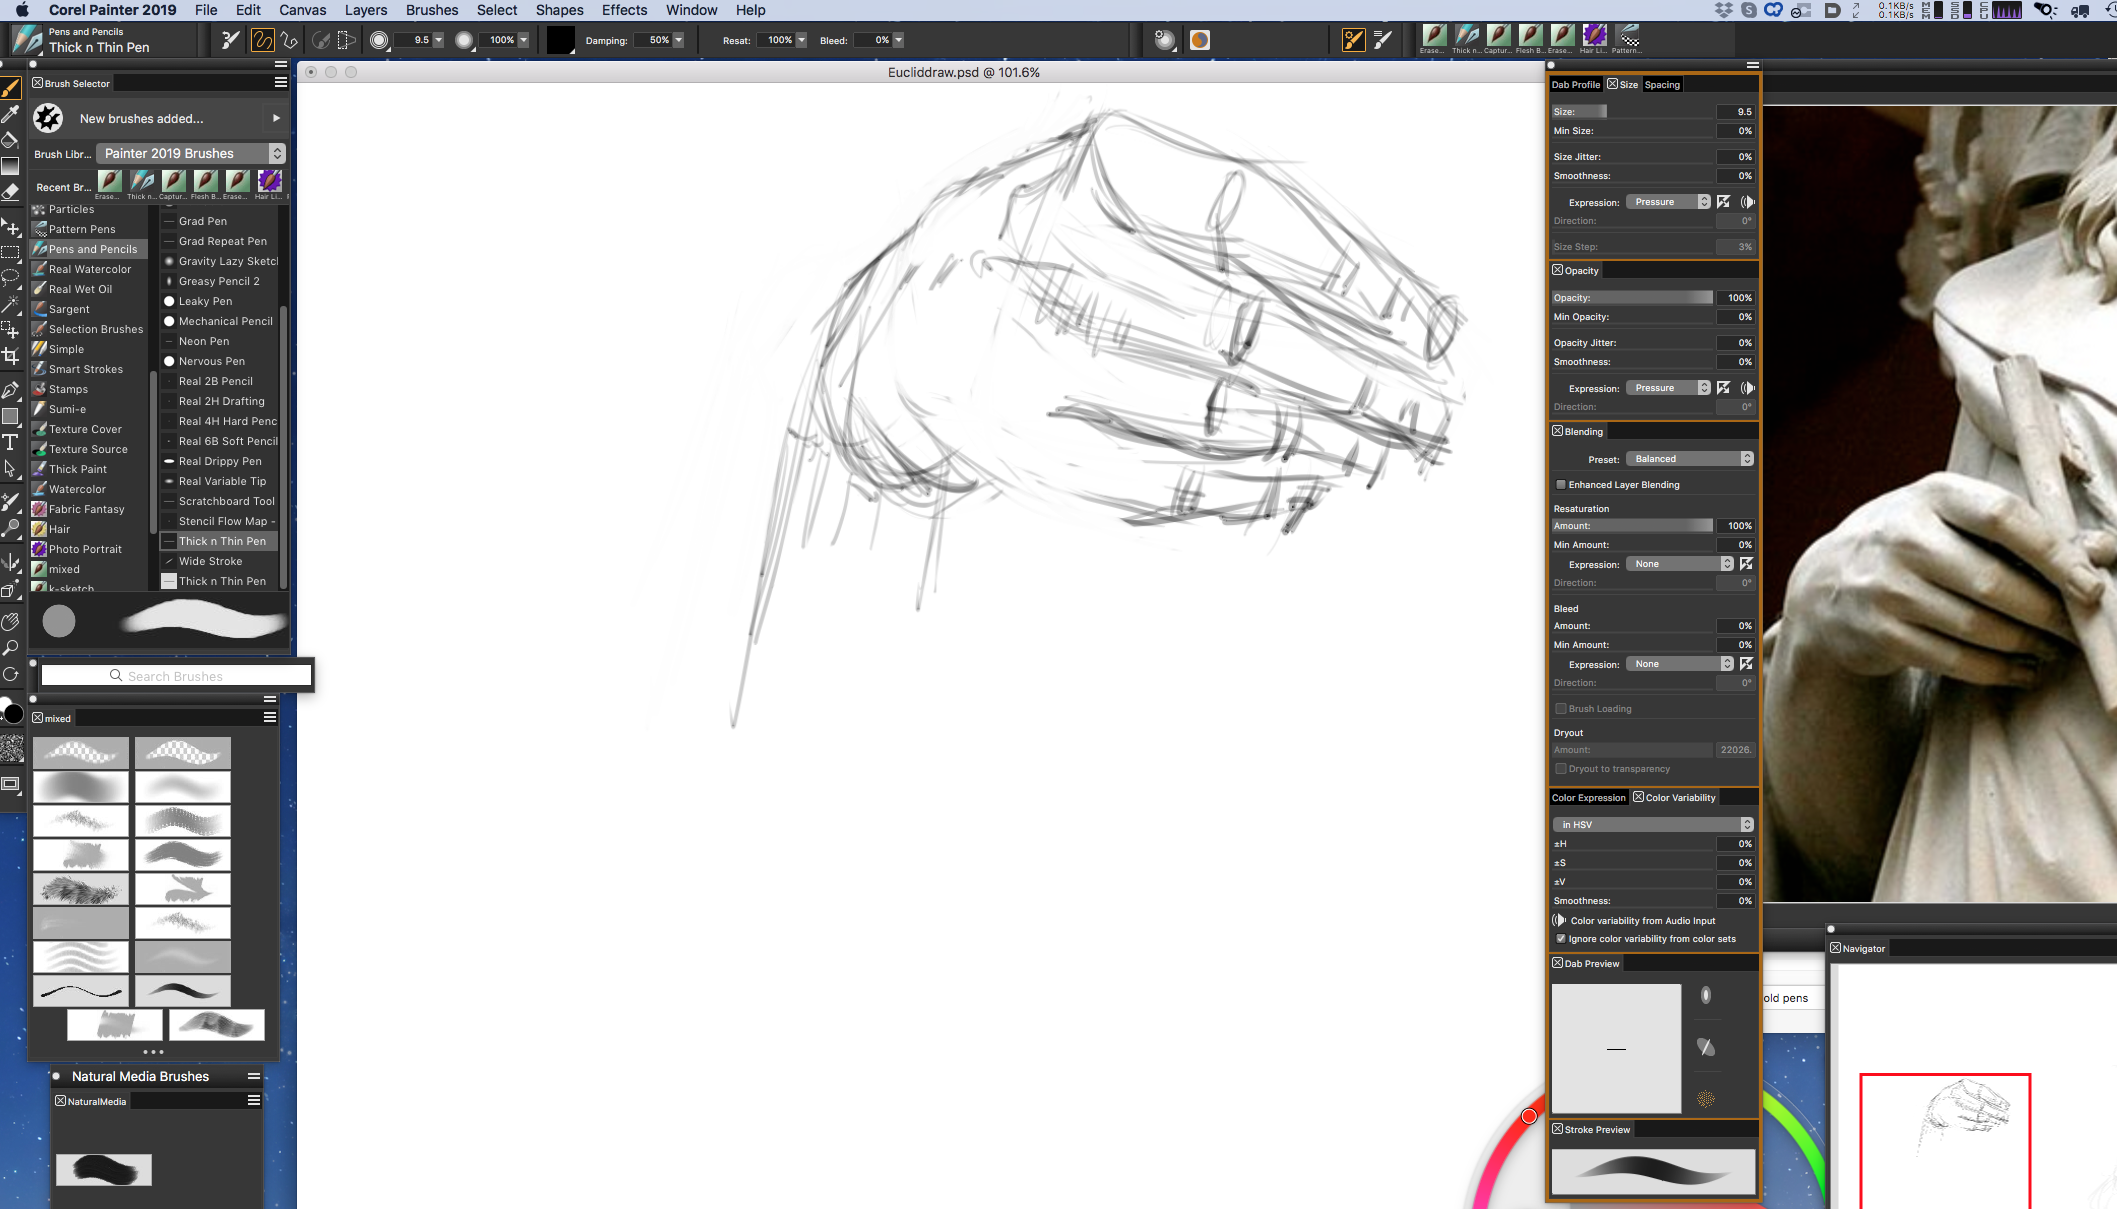Image resolution: width=2117 pixels, height=1209 pixels.
Task: Select the Lasso tool
Action: point(11,277)
